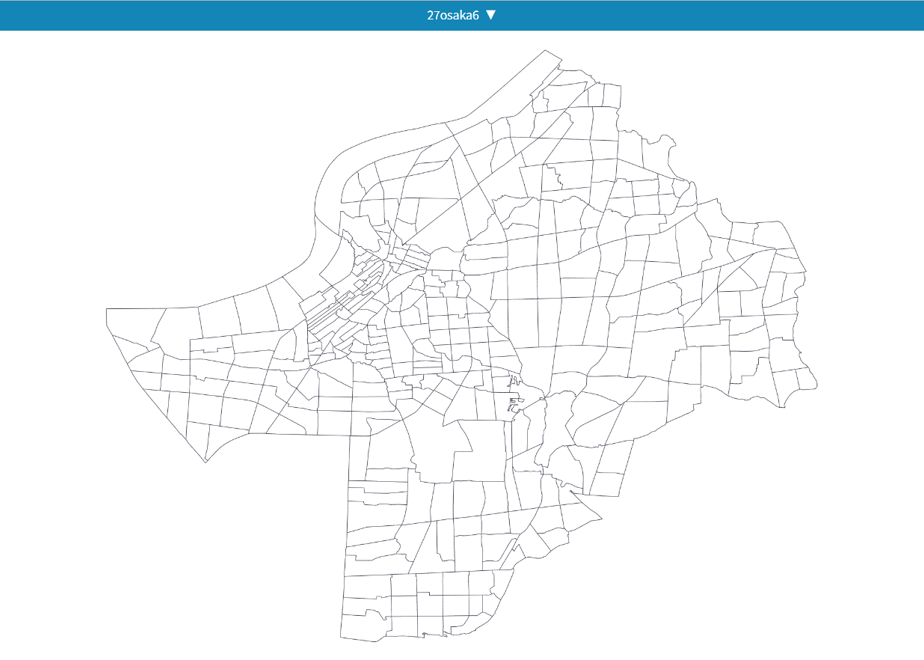Select the easternmost rounded tip polygon
The width and height of the screenshot is (924, 660).
coord(806,378)
